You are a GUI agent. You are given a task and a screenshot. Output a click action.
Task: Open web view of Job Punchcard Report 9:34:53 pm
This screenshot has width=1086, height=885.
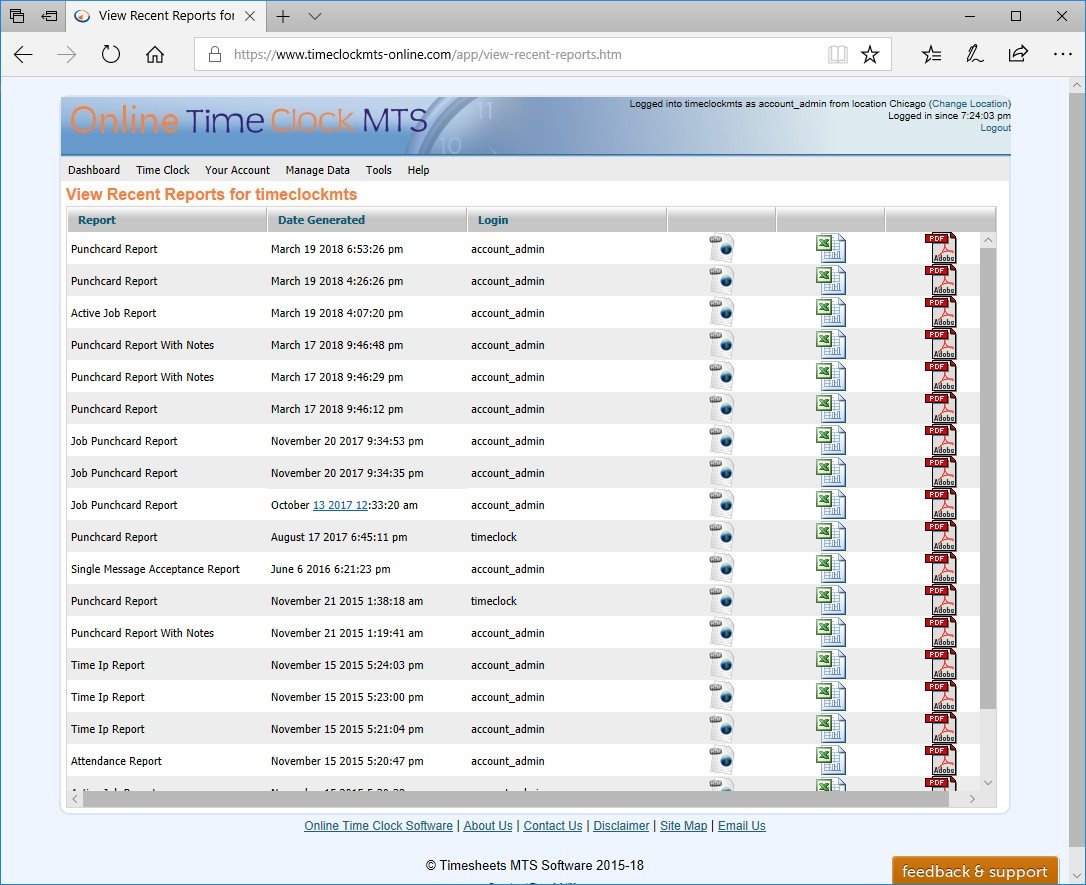pos(722,440)
